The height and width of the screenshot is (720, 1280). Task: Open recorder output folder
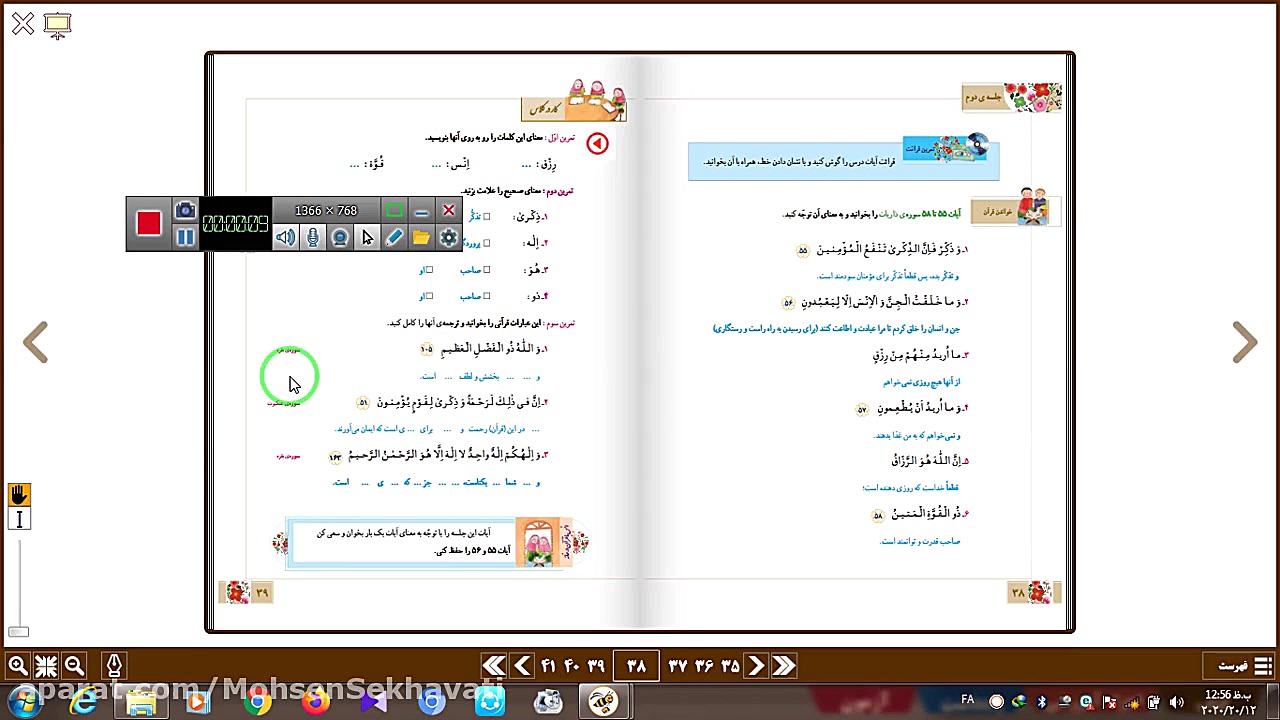tap(421, 237)
